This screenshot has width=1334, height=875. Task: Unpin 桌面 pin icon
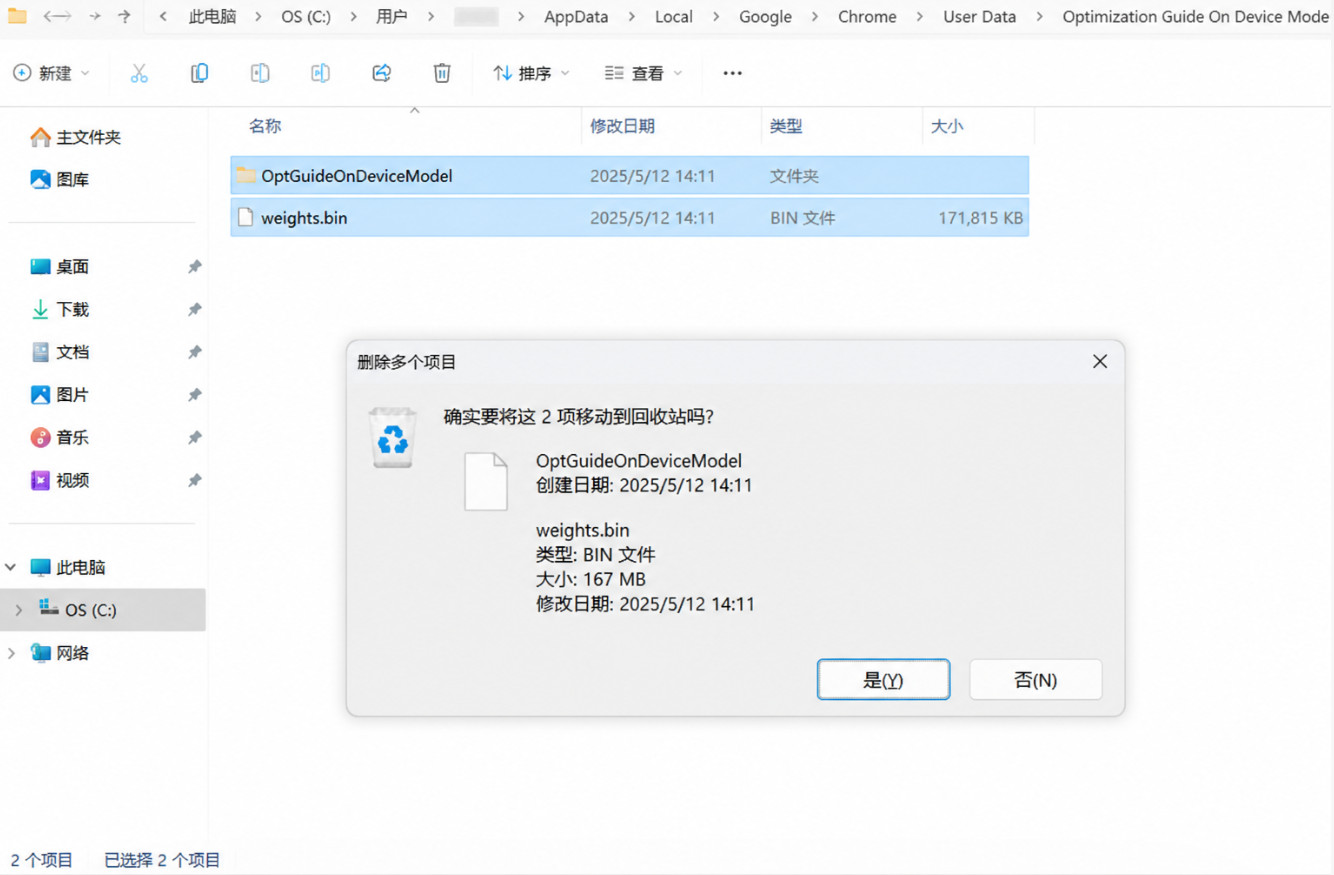click(194, 267)
